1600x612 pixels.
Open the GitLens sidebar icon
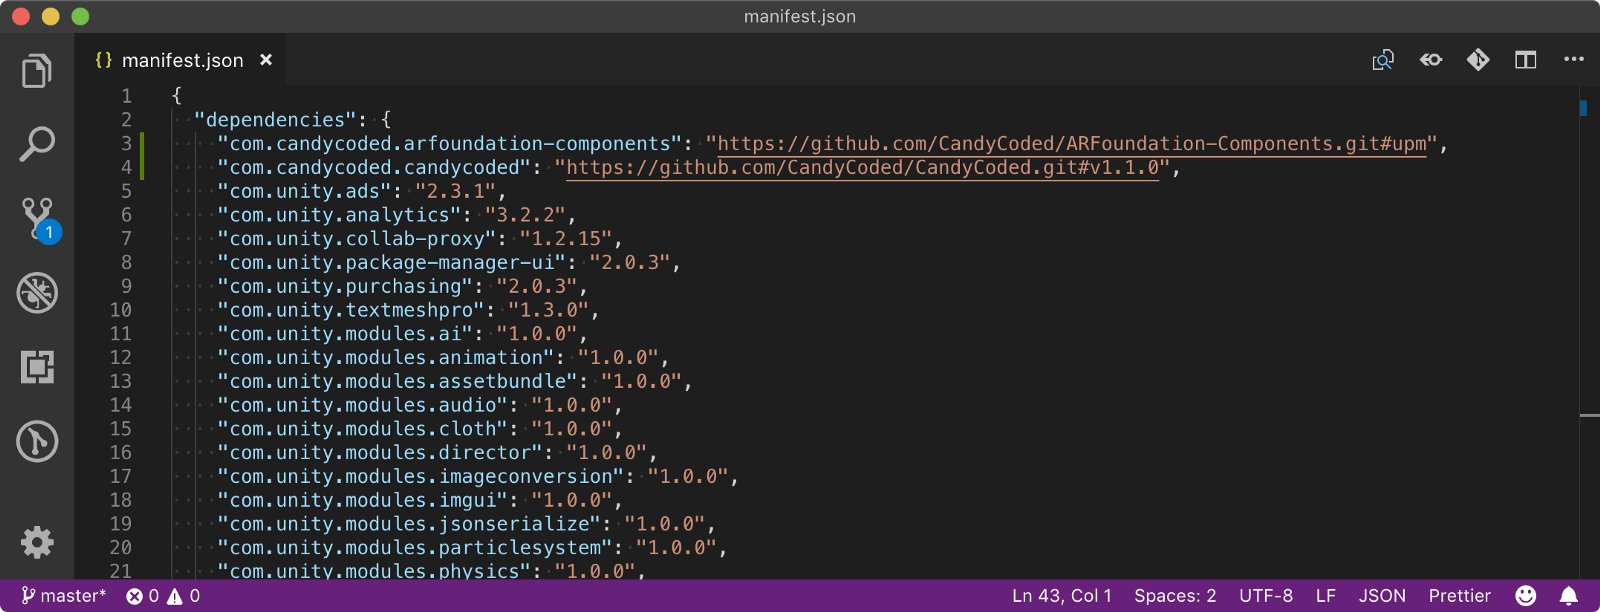[37, 441]
